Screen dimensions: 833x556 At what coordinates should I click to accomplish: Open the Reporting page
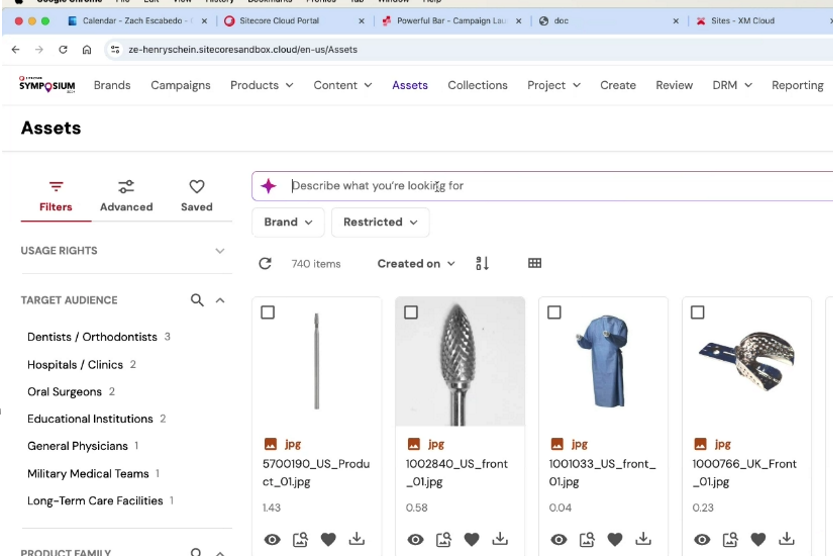coord(797,85)
